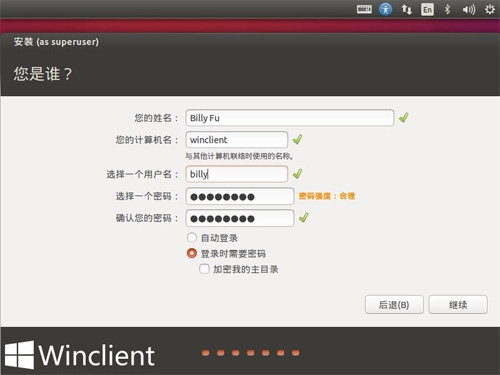Image resolution: width=500 pixels, height=375 pixels.
Task: Click the green checkmark beside Billy Fu field
Action: (x=404, y=117)
